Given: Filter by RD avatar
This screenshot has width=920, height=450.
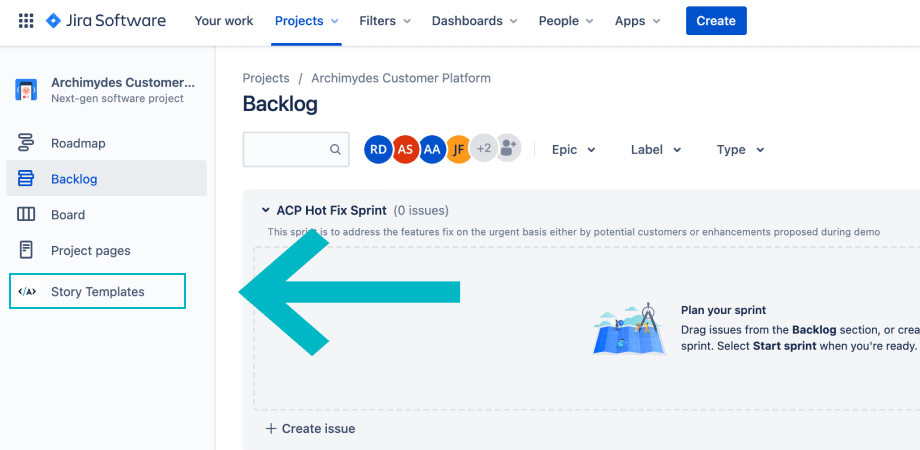Looking at the screenshot, I should [x=378, y=149].
